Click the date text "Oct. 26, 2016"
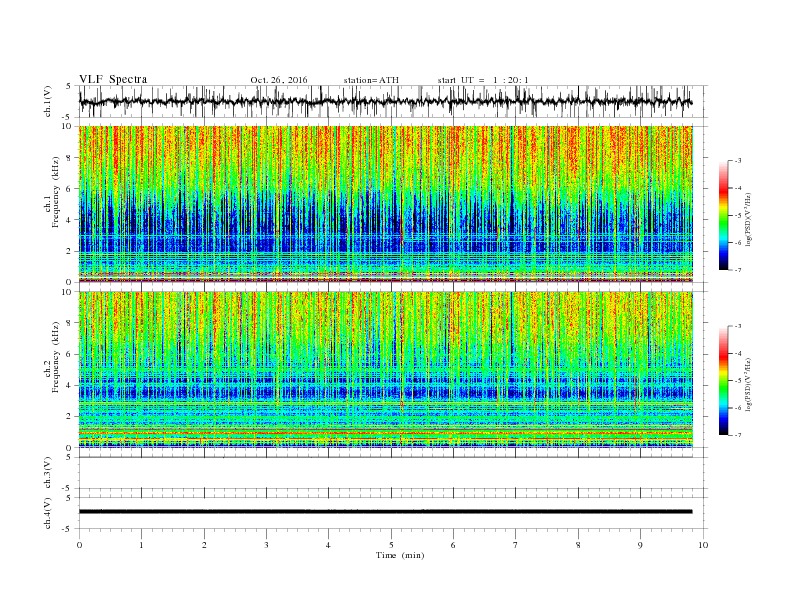The image size is (792, 612). point(279,80)
